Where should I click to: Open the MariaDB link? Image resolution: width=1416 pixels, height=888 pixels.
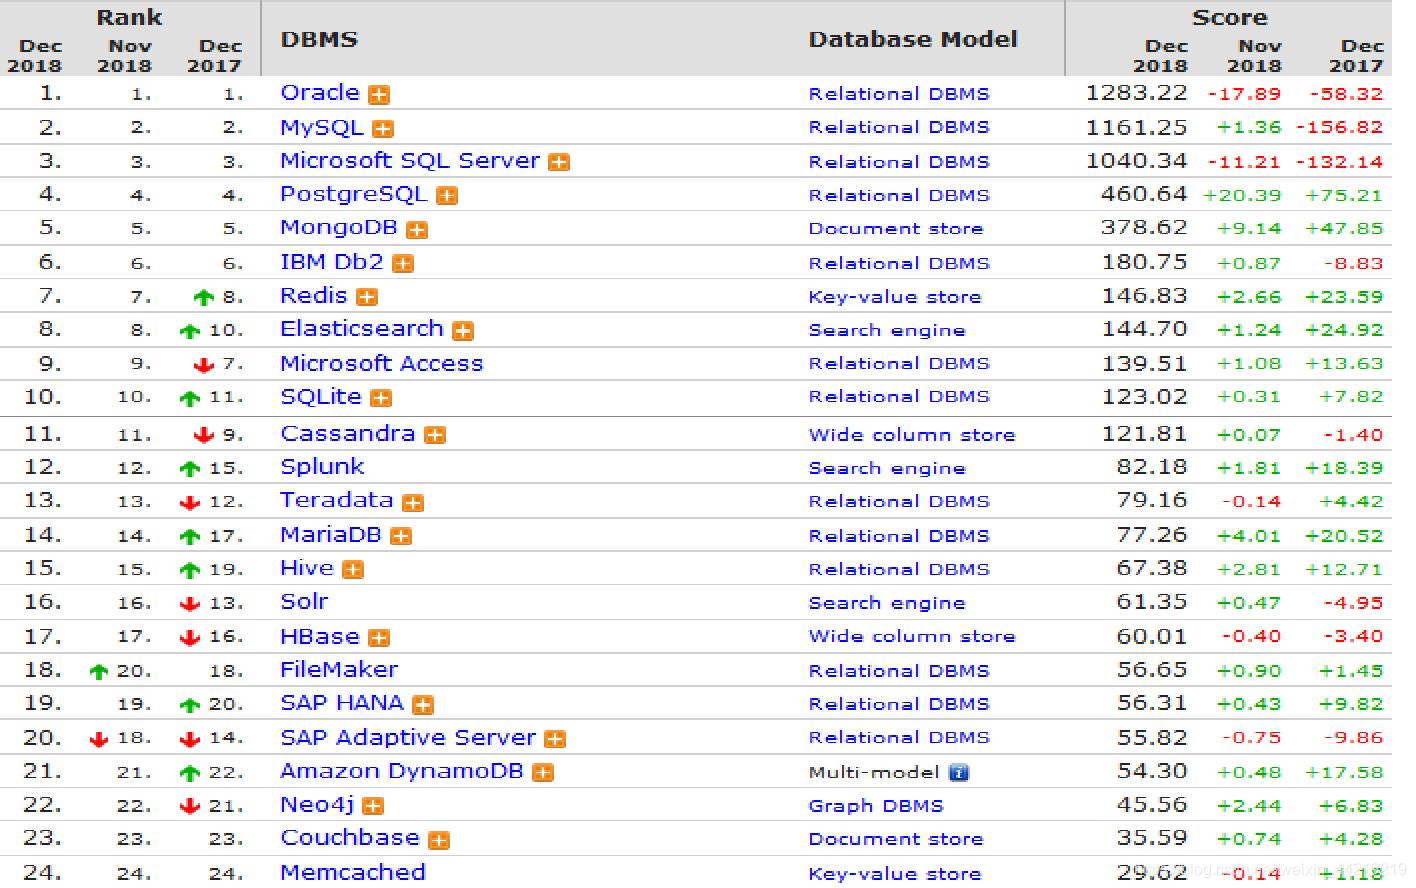click(x=331, y=534)
